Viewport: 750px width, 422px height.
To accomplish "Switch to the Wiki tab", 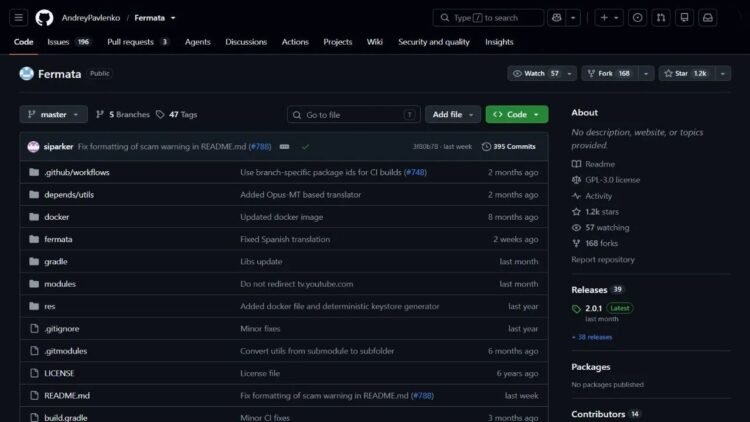I will tap(375, 42).
